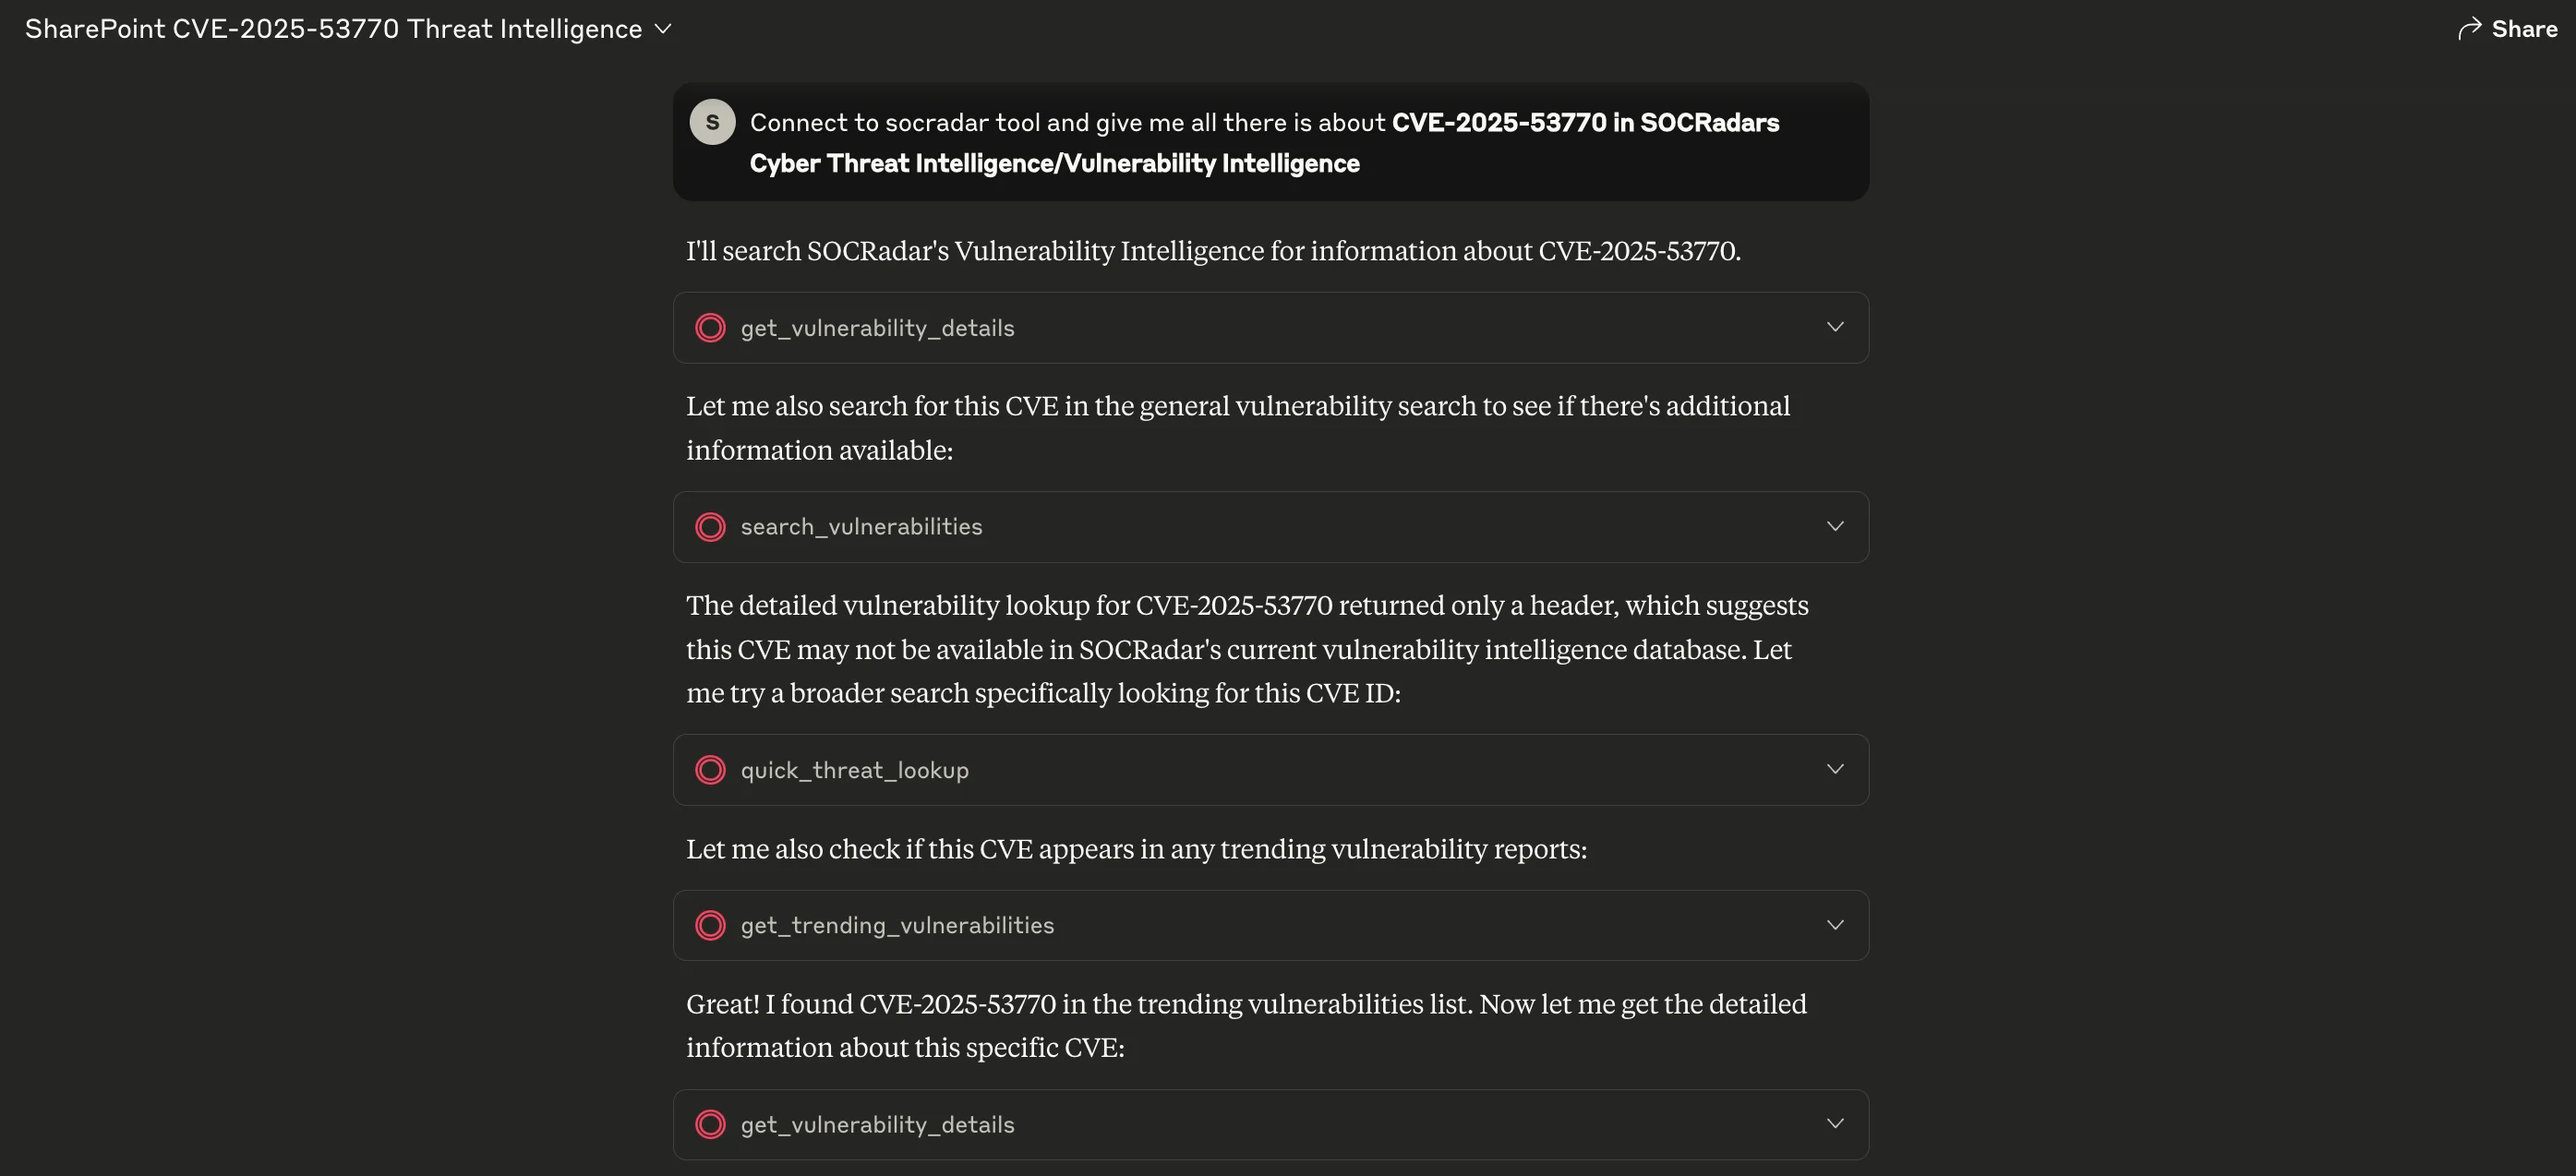This screenshot has width=2576, height=1176.
Task: Expand the get_trending_vulnerabilities result chevron
Action: click(1834, 925)
